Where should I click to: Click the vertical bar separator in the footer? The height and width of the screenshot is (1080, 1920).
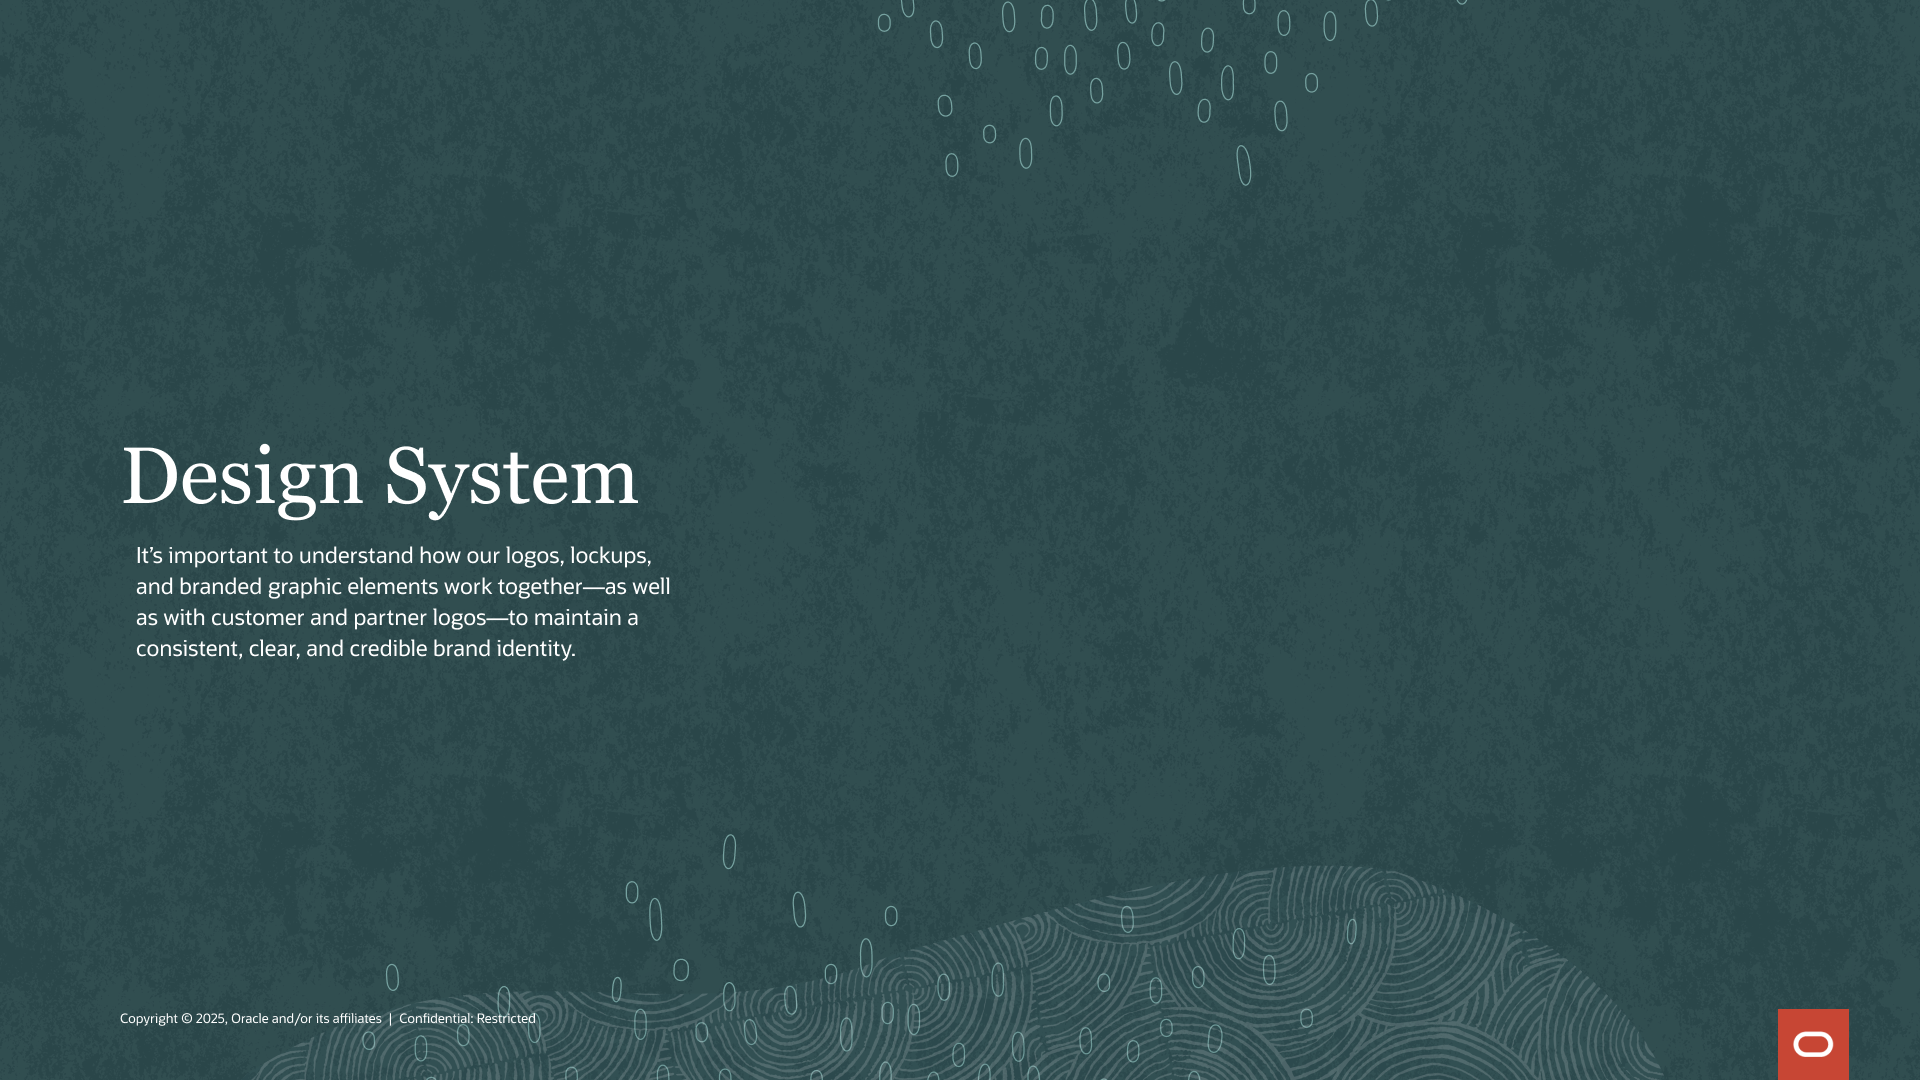[x=390, y=1019]
